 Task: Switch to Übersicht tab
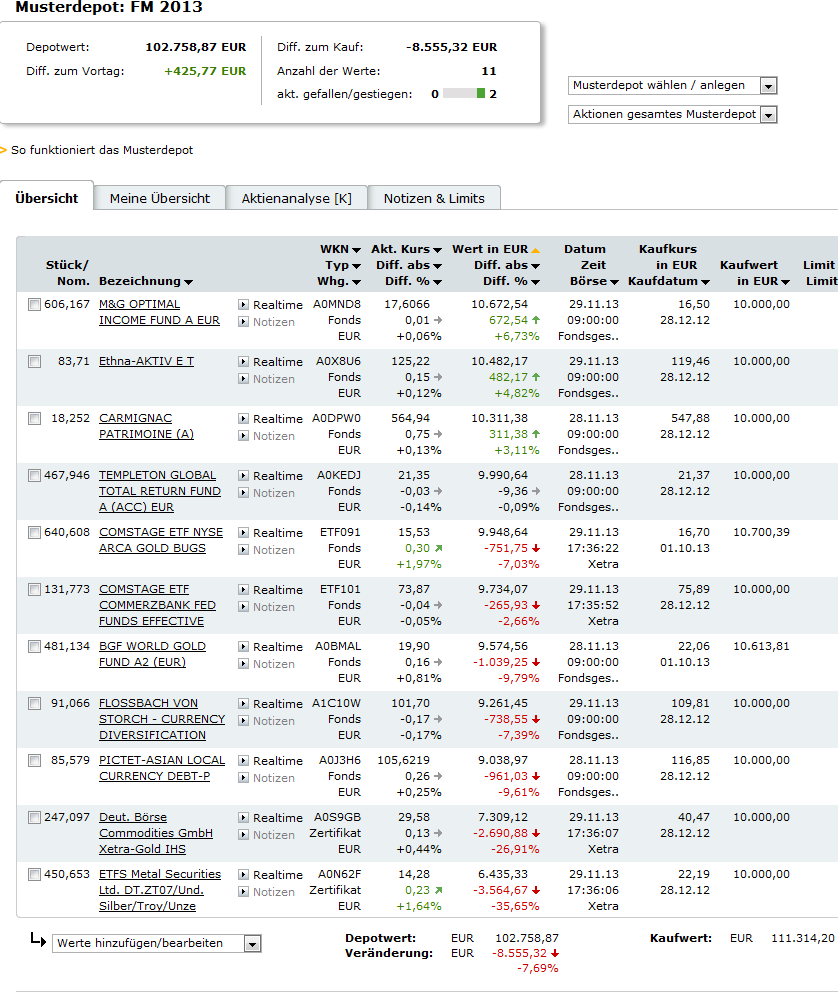pos(47,198)
